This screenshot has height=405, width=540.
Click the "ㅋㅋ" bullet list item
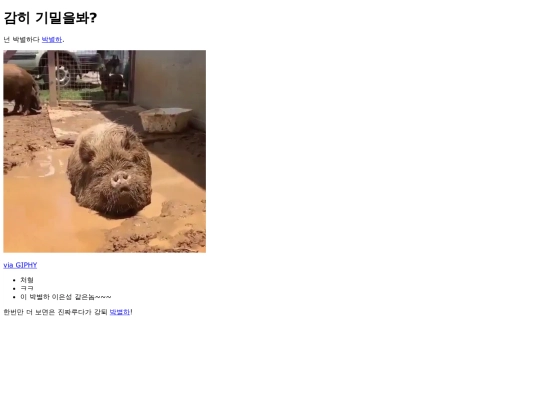pyautogui.click(x=27, y=288)
